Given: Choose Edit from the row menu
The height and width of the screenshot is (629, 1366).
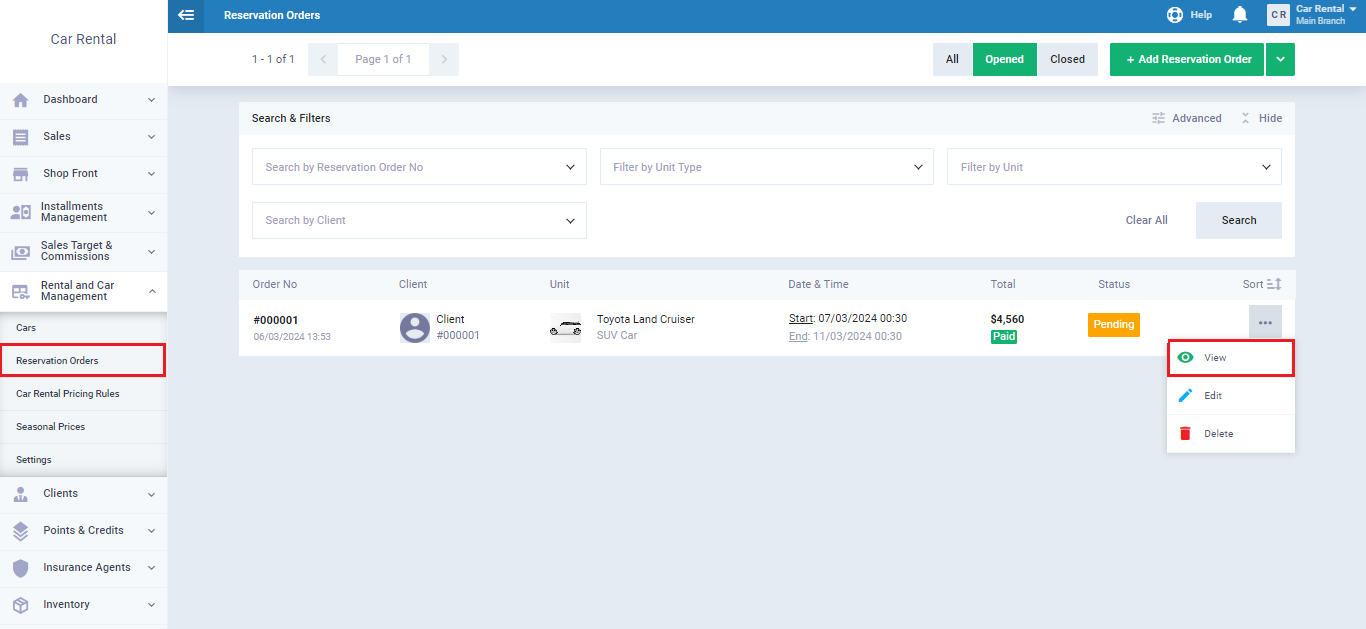Looking at the screenshot, I should pyautogui.click(x=1231, y=395).
